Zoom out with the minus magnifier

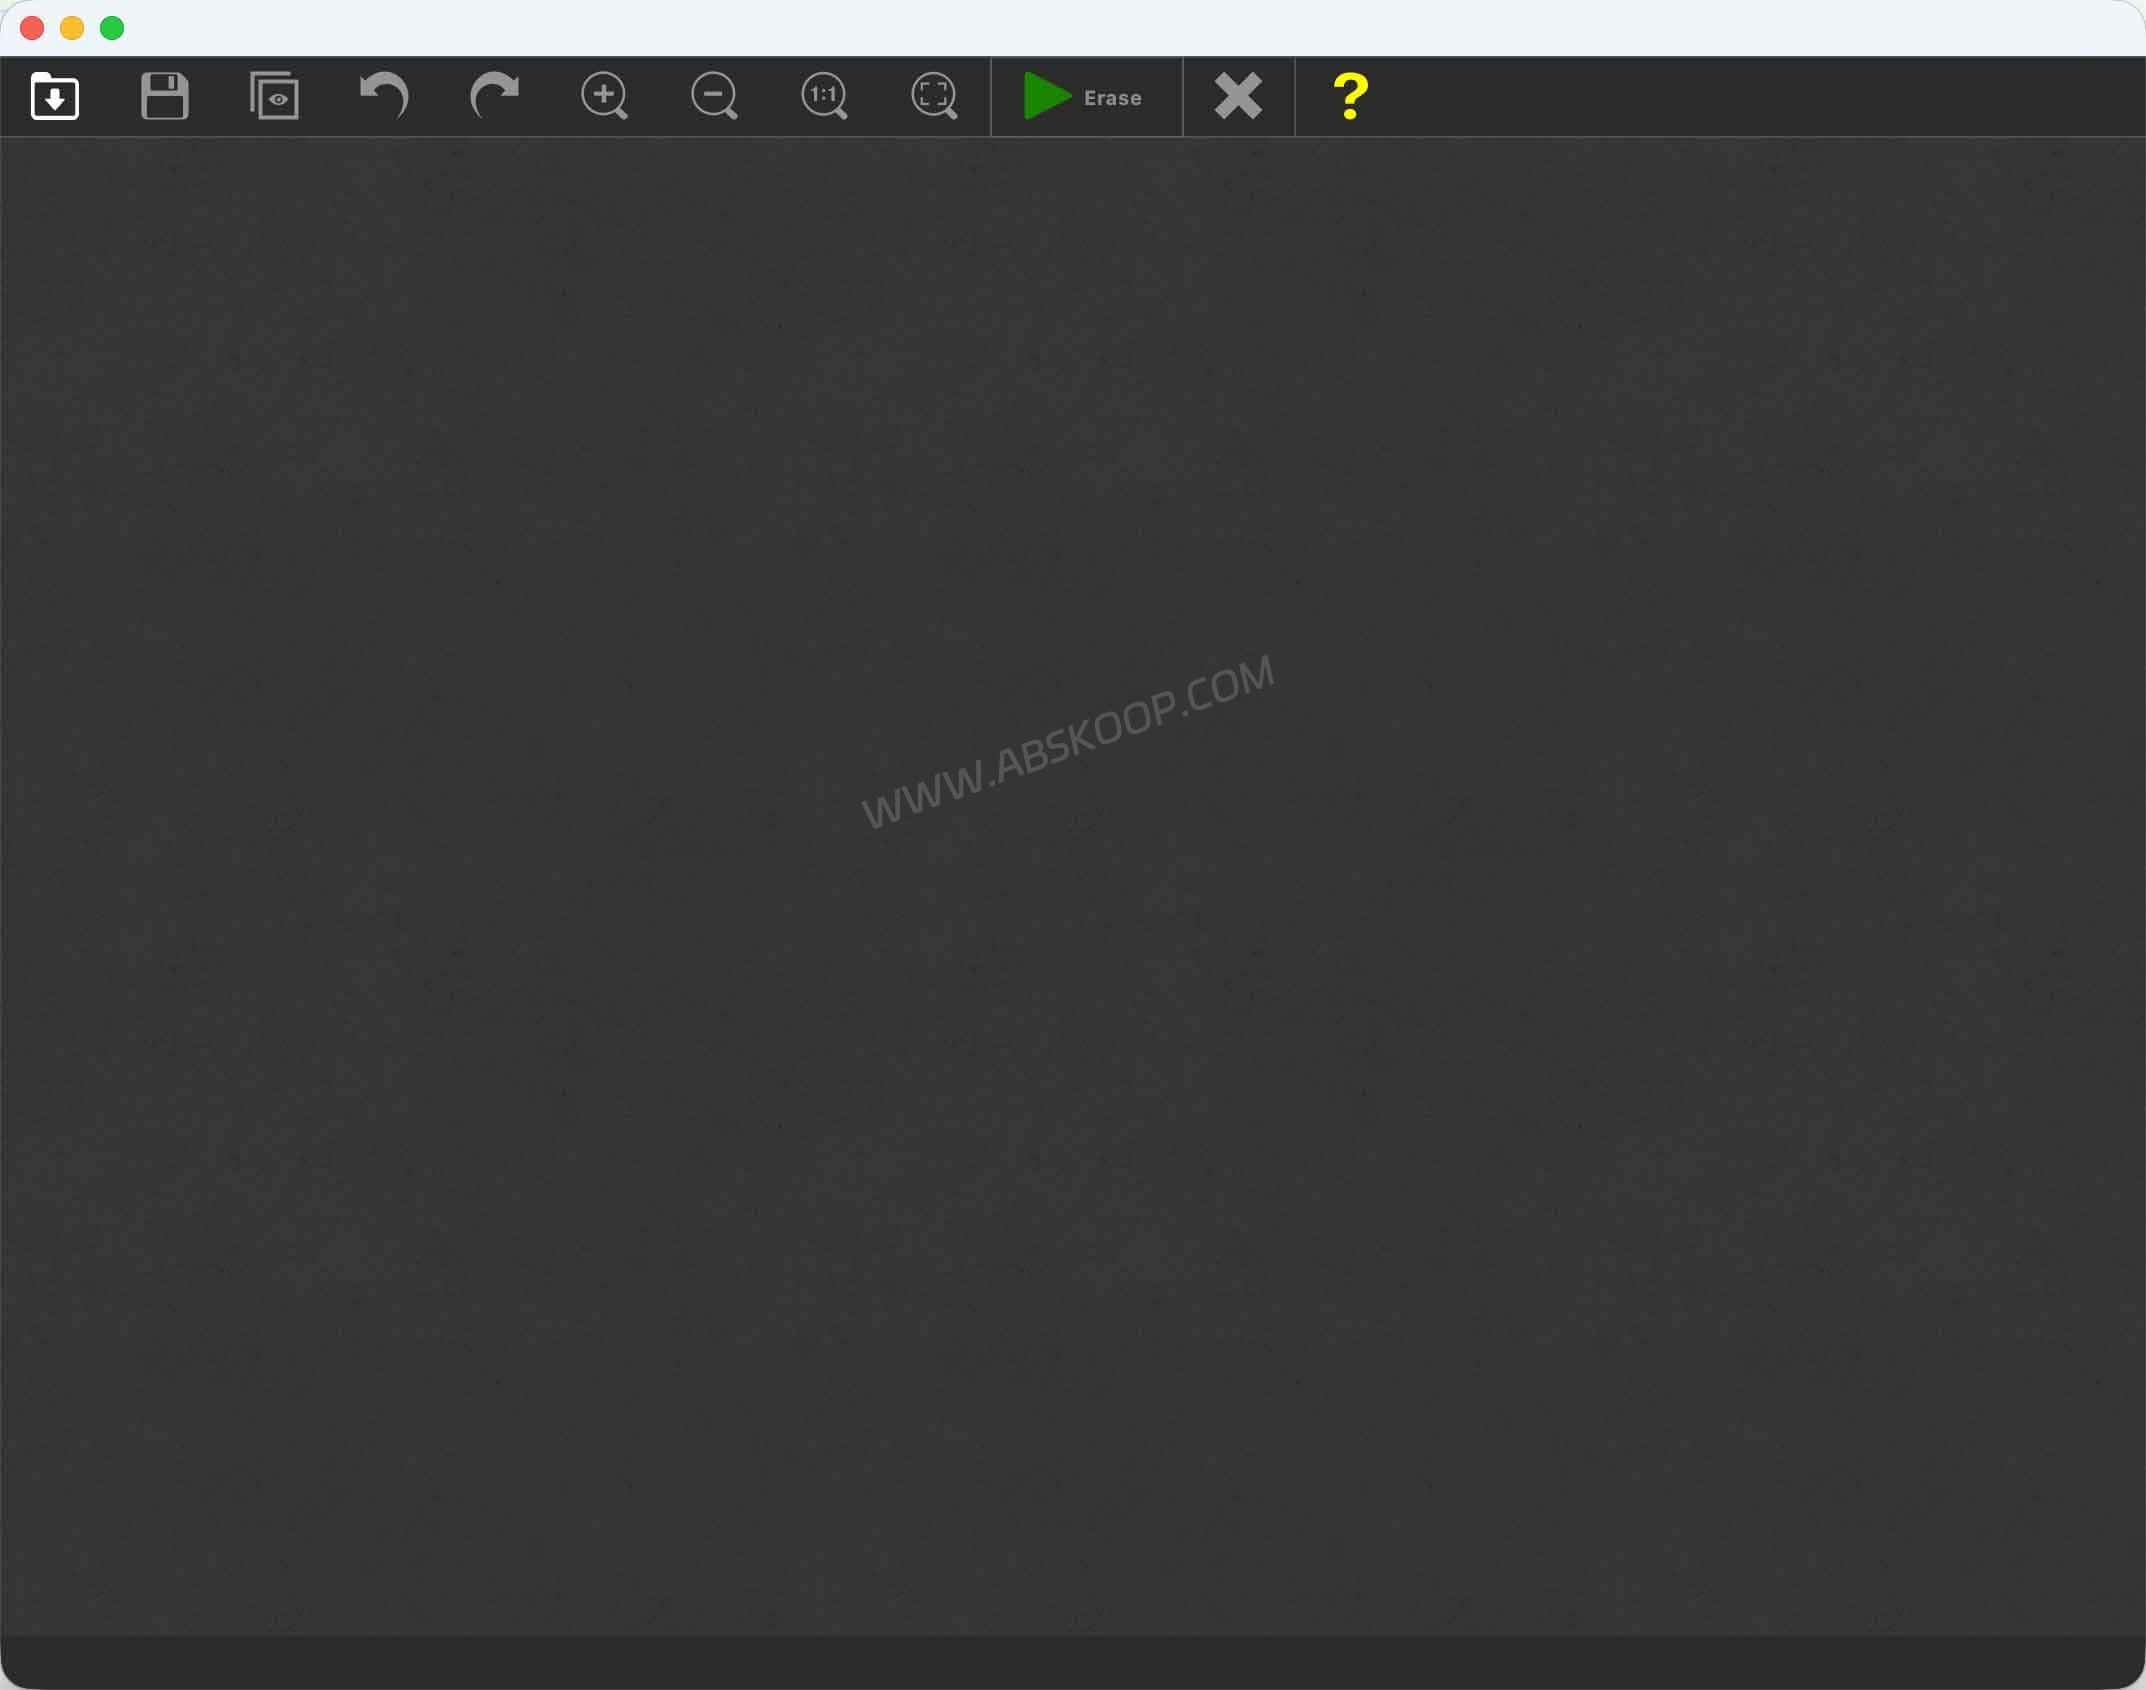[714, 96]
